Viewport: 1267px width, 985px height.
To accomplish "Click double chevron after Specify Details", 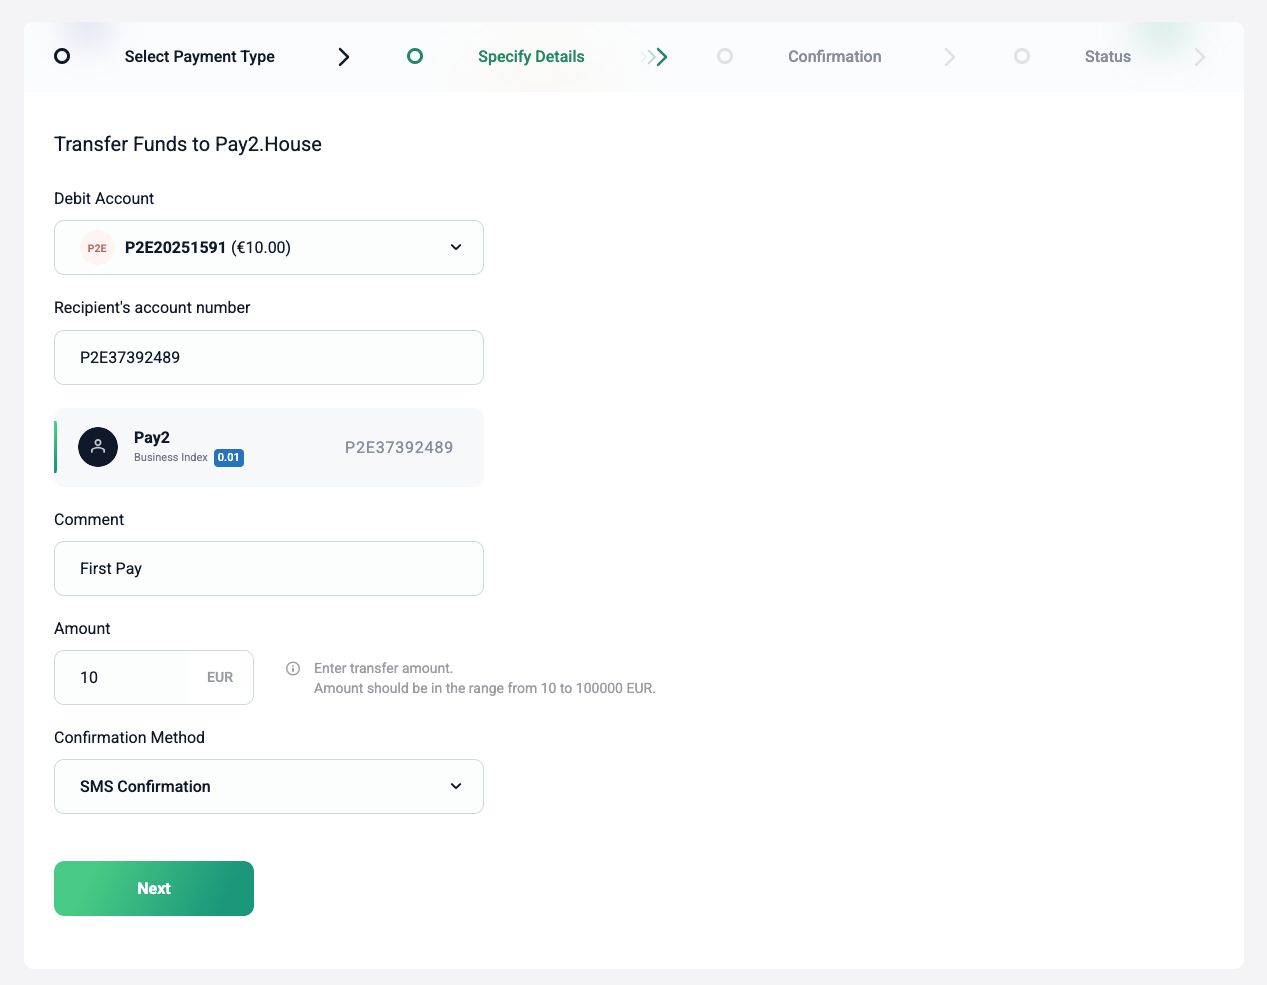I will [655, 57].
